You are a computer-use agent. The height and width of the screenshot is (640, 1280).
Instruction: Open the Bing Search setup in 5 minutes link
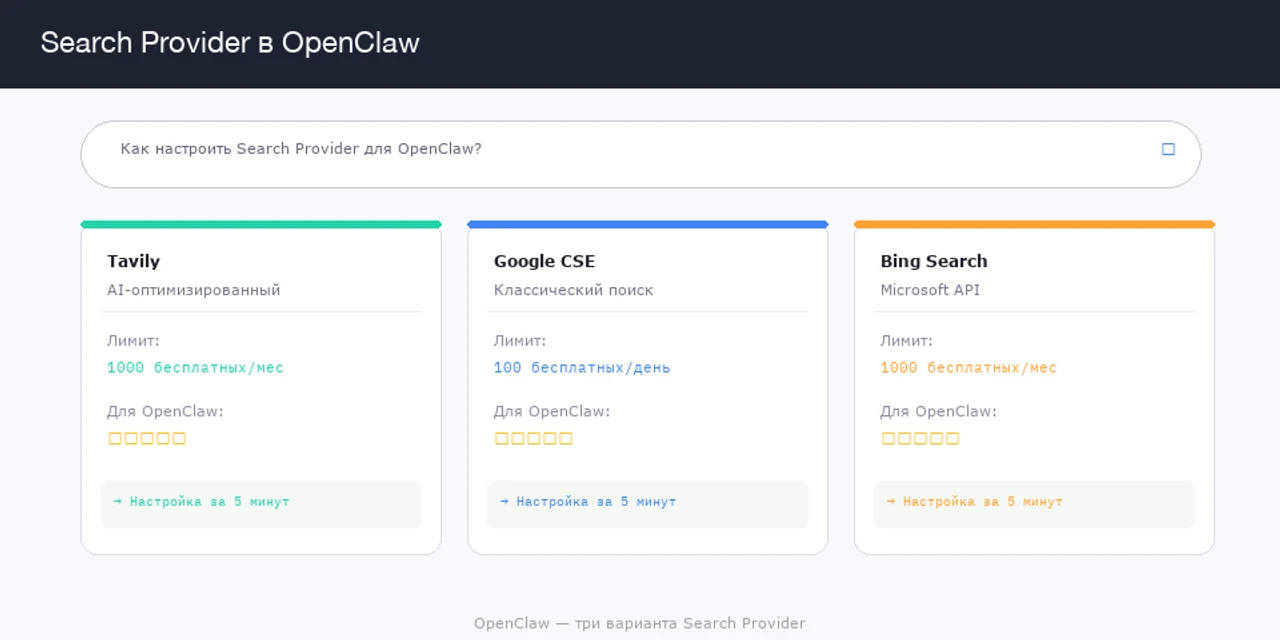tap(1034, 504)
